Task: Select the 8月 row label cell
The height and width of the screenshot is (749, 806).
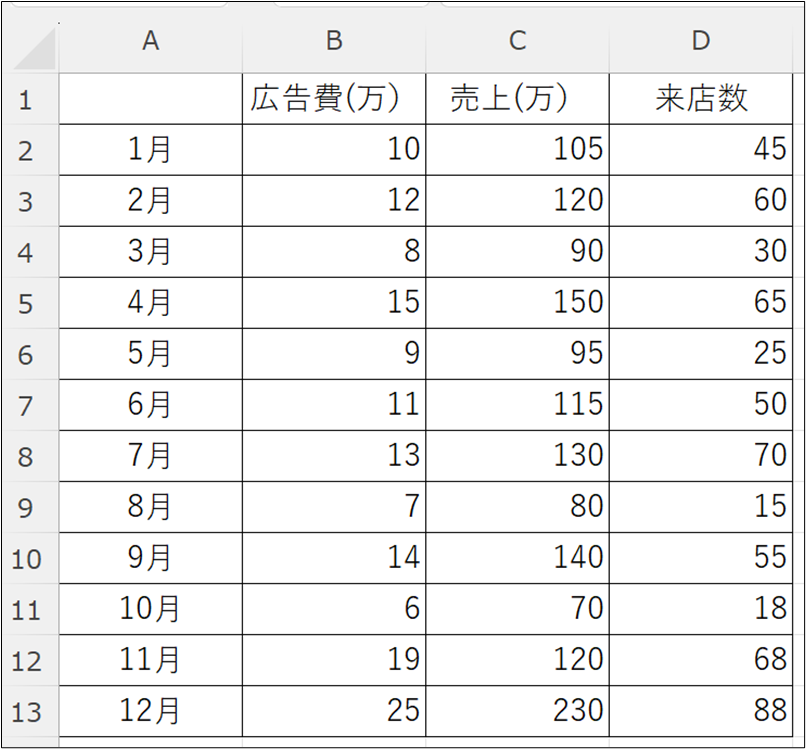Action: click(x=150, y=507)
